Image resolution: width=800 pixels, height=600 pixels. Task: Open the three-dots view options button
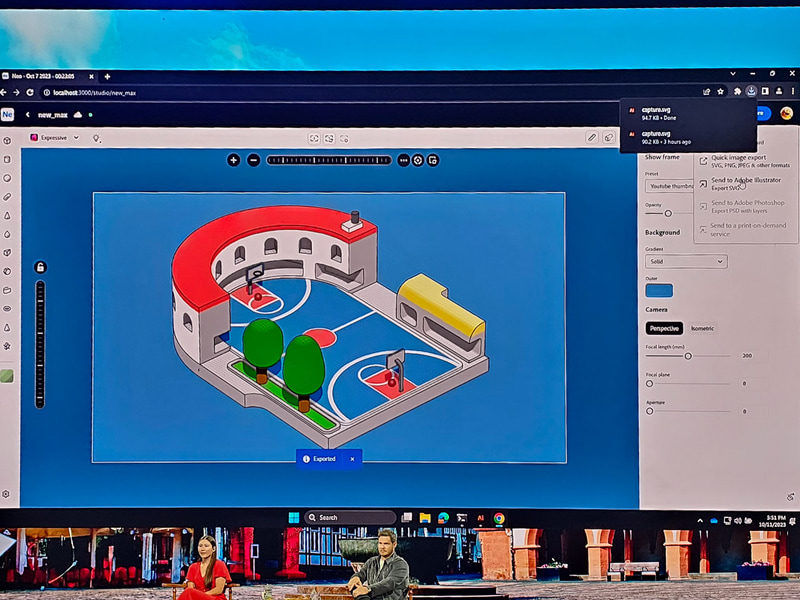click(x=403, y=160)
